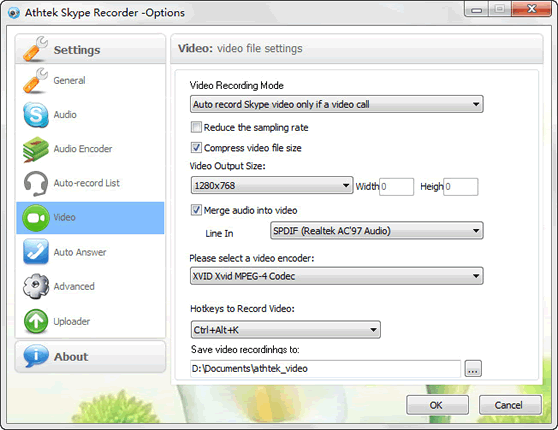Click into the Width input field
Viewport: 558px width, 430px height.
click(x=397, y=187)
